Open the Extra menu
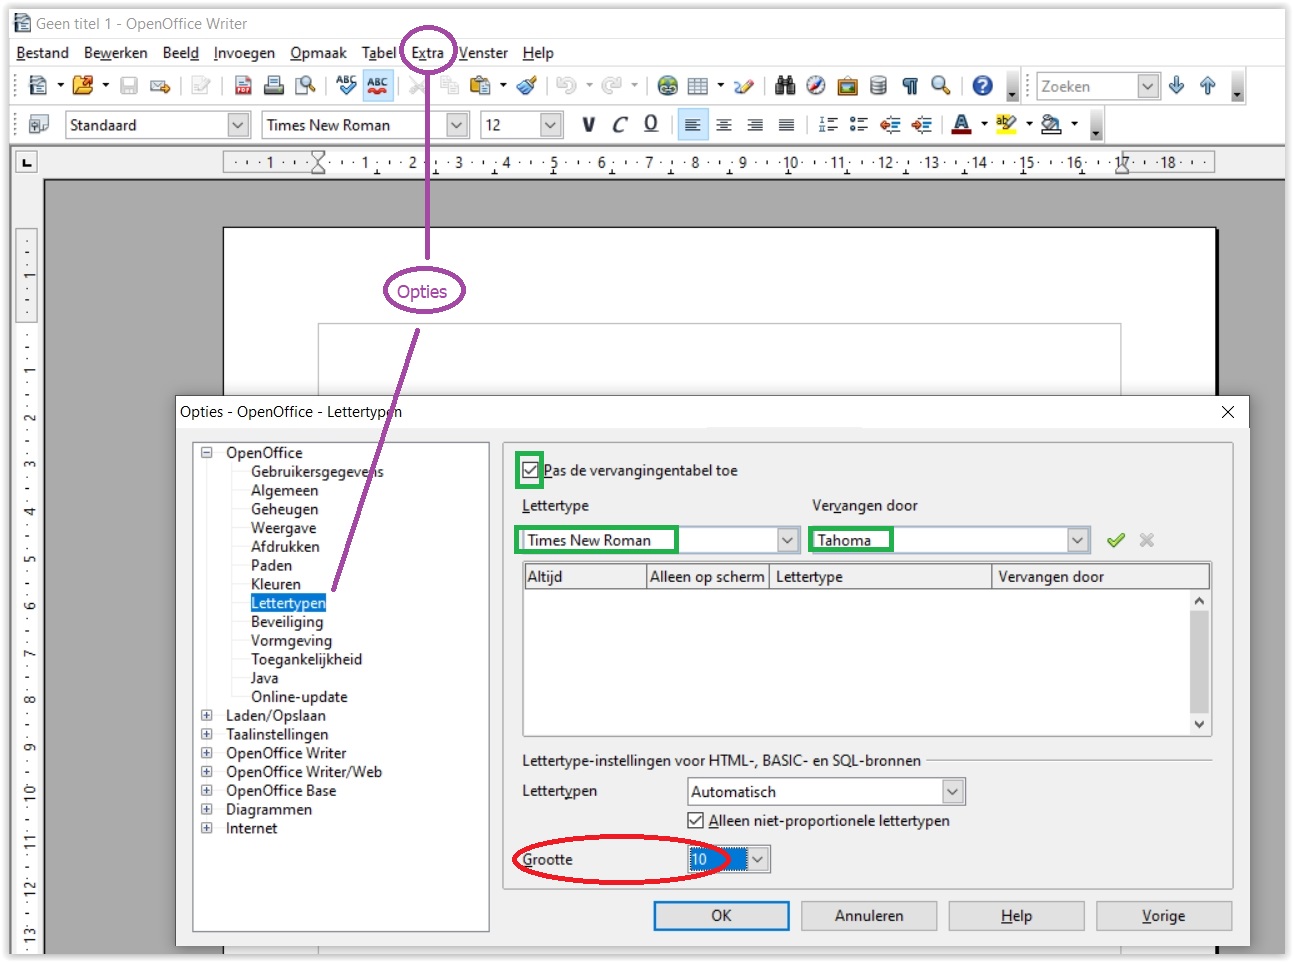 click(x=427, y=53)
